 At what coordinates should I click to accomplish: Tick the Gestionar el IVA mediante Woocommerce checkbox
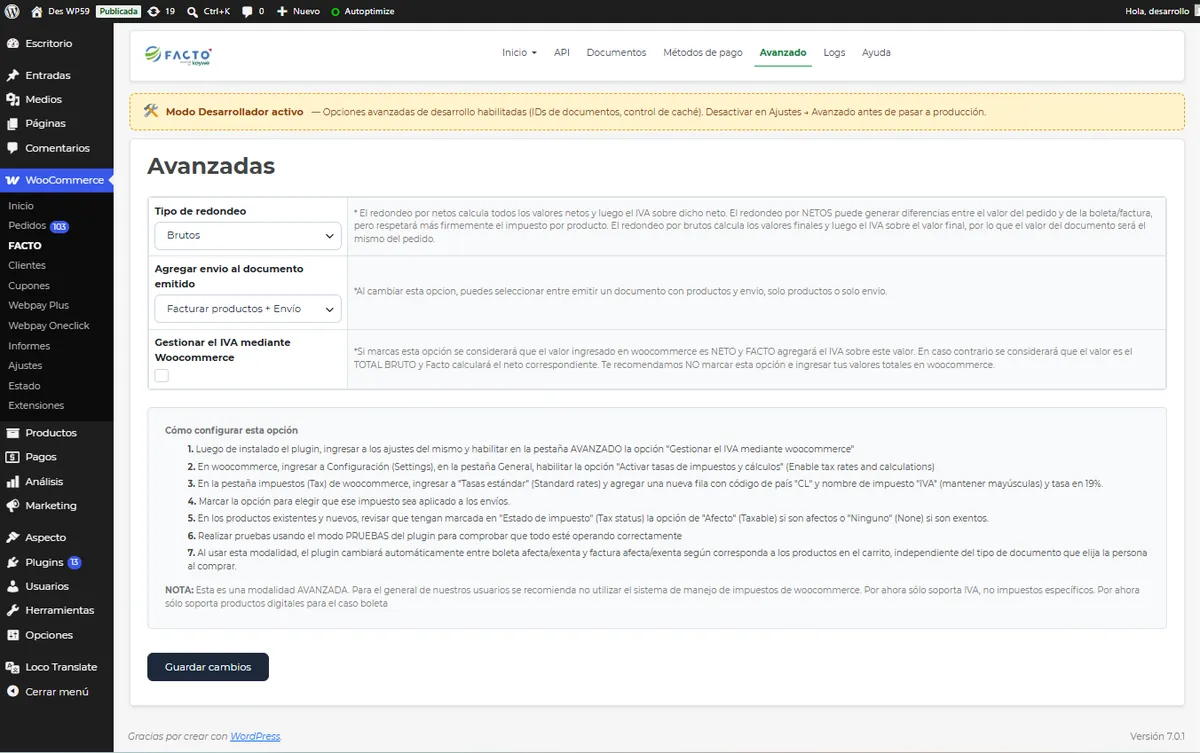(x=162, y=376)
